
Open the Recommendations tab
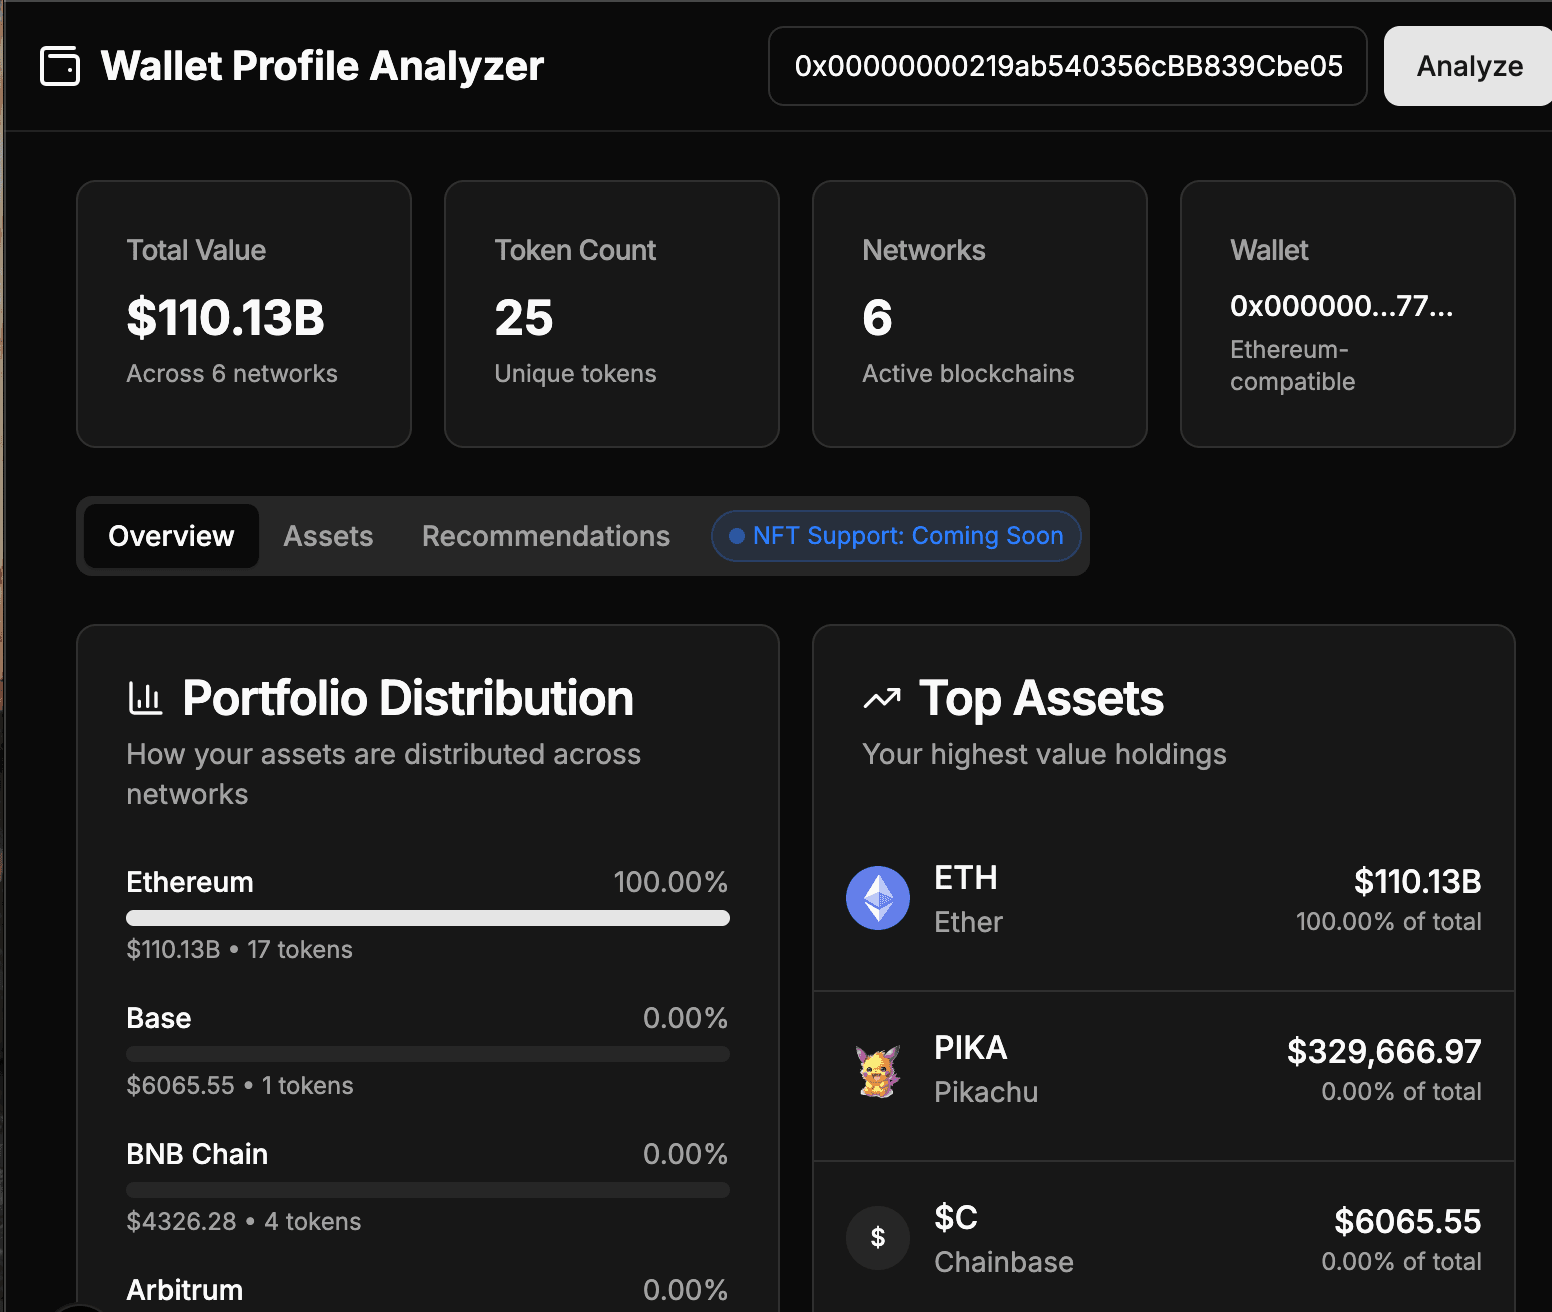point(546,536)
